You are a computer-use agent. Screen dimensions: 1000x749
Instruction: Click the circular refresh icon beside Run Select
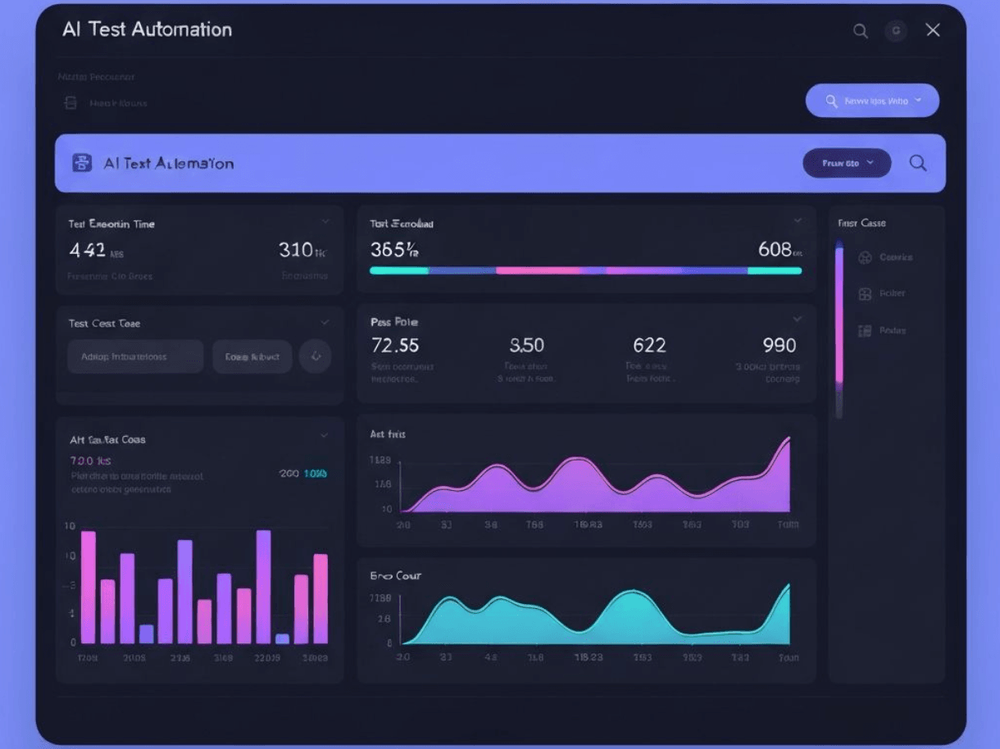point(315,357)
